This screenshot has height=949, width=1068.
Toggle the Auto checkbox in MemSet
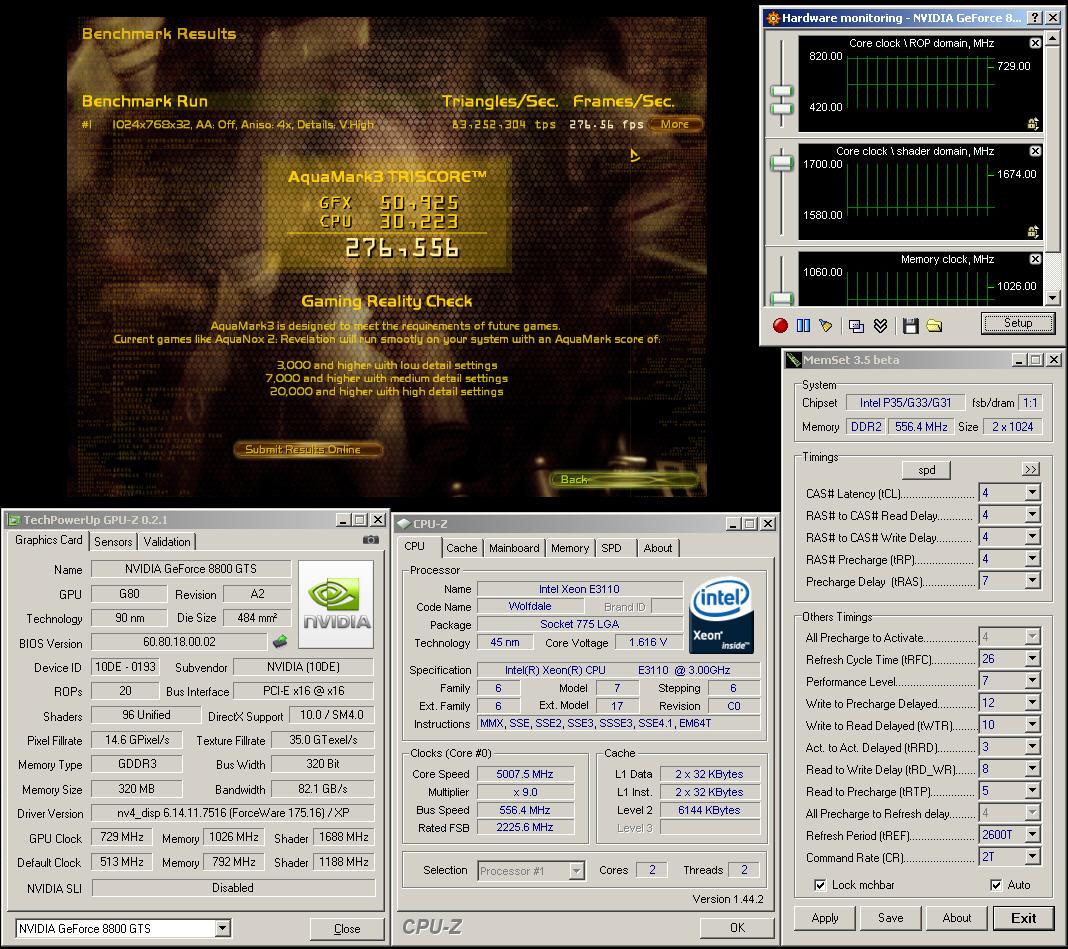click(996, 885)
